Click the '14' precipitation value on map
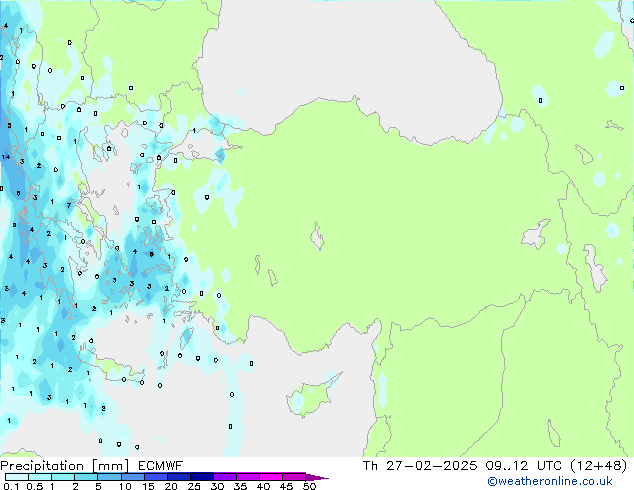 [6, 157]
